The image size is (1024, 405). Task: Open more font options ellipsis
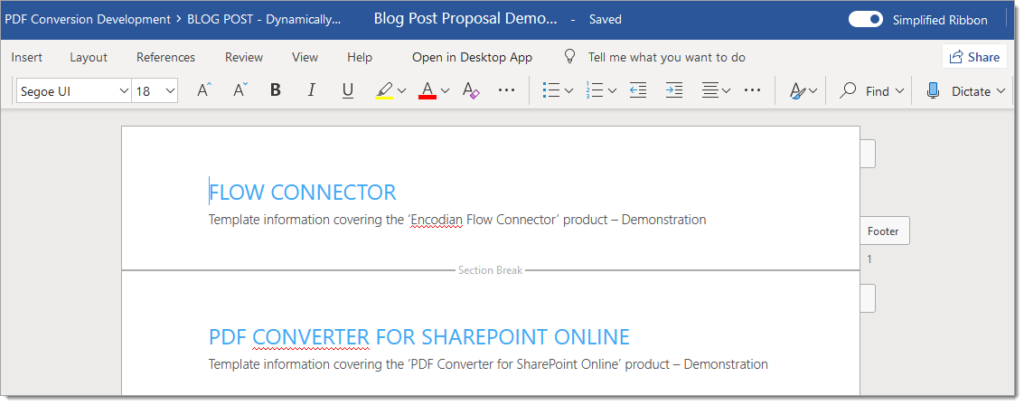coord(507,91)
